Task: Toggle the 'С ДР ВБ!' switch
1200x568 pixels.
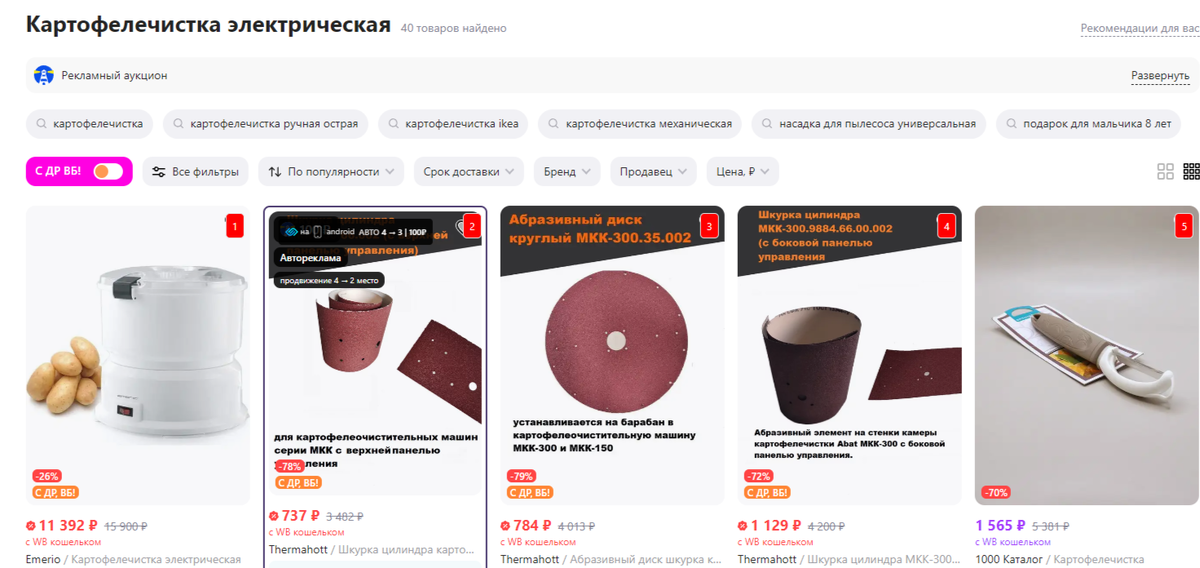Action: (x=107, y=172)
